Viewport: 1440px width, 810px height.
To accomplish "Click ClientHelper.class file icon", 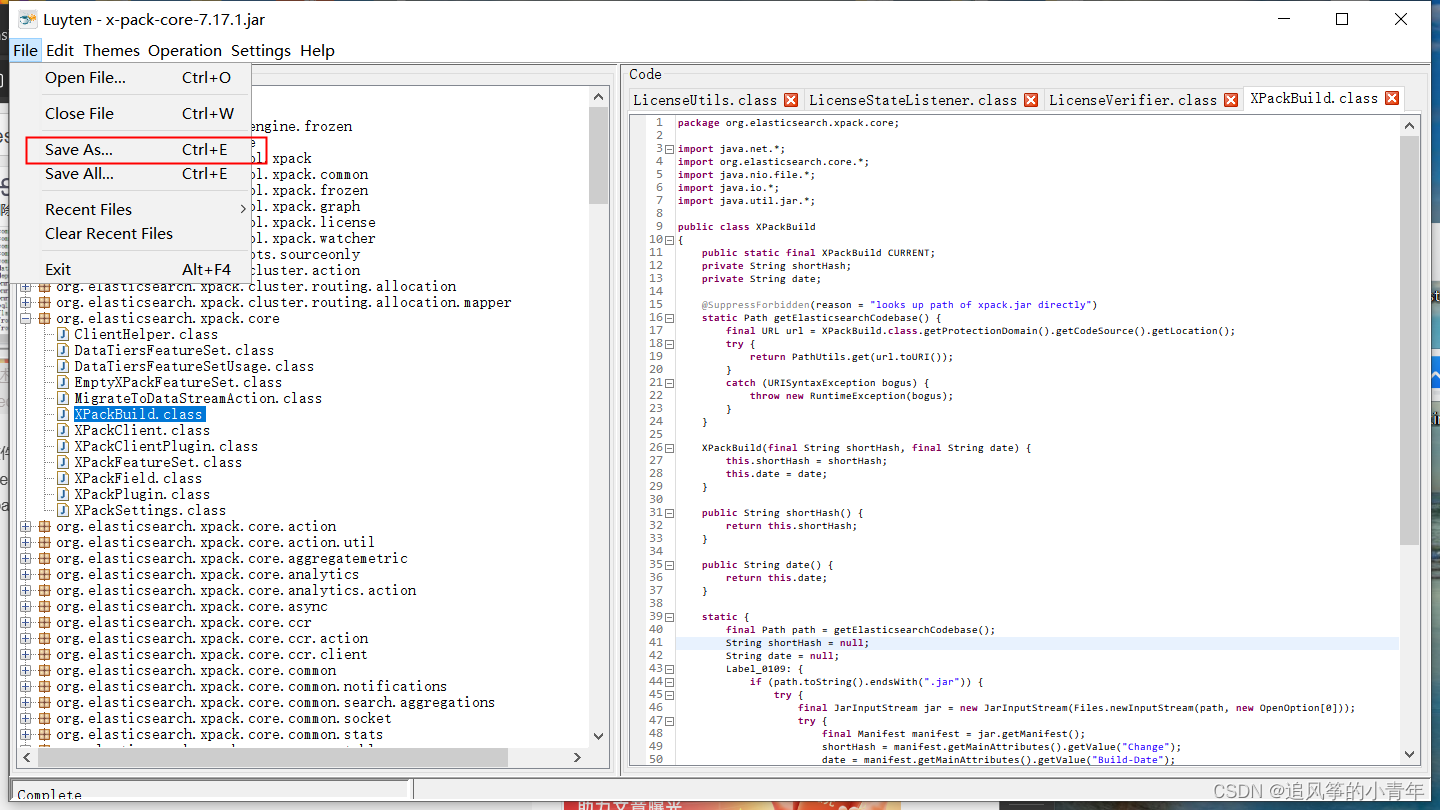I will 63,335.
